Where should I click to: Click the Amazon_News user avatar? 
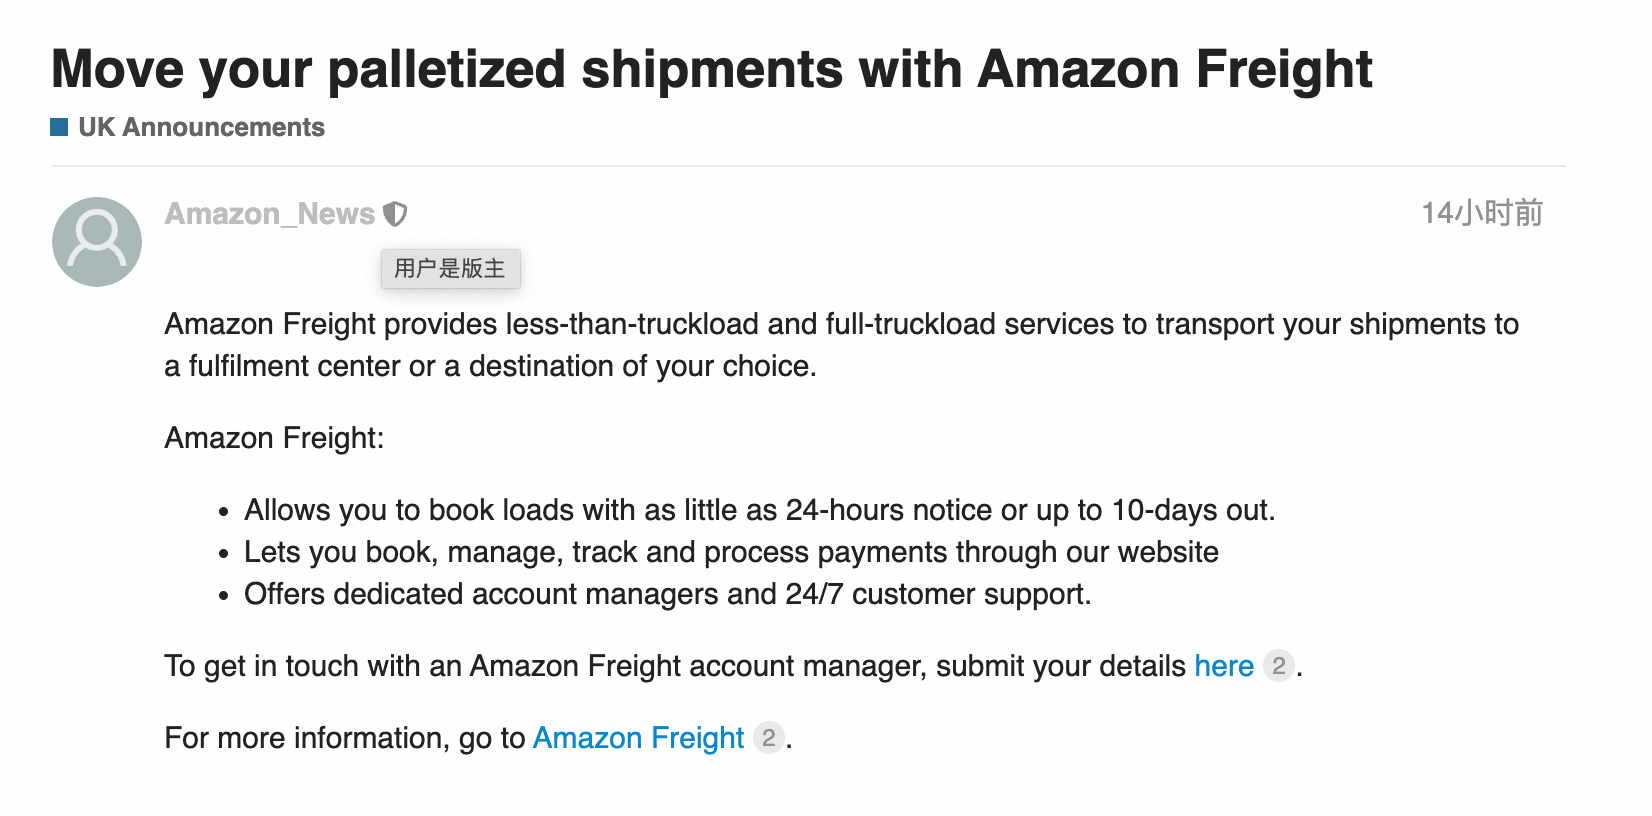[97, 242]
